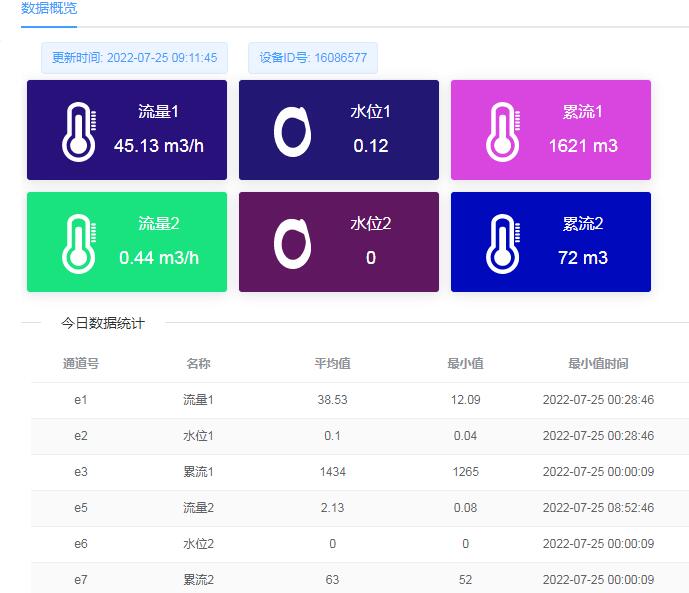This screenshot has height=593, width=689.
Task: Click the 设备ID号 badge
Action: pyautogui.click(x=313, y=58)
